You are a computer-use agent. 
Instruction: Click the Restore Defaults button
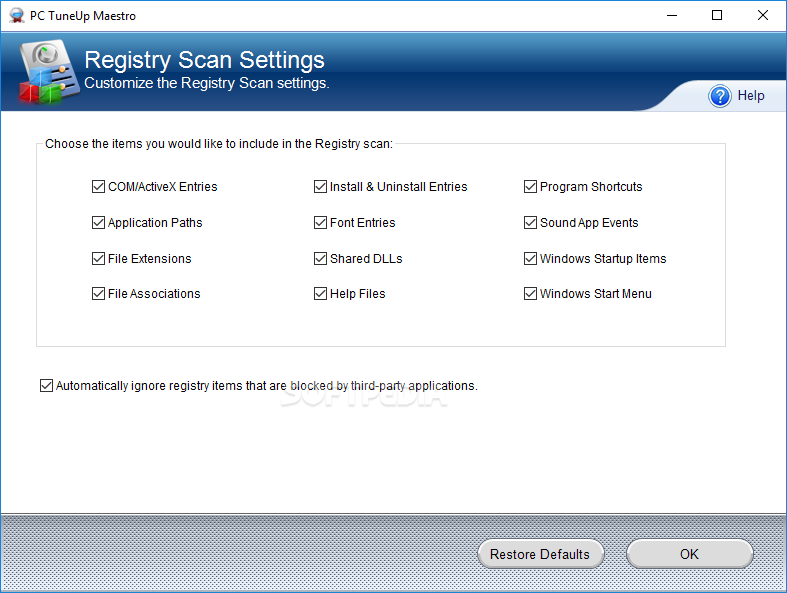(x=541, y=554)
